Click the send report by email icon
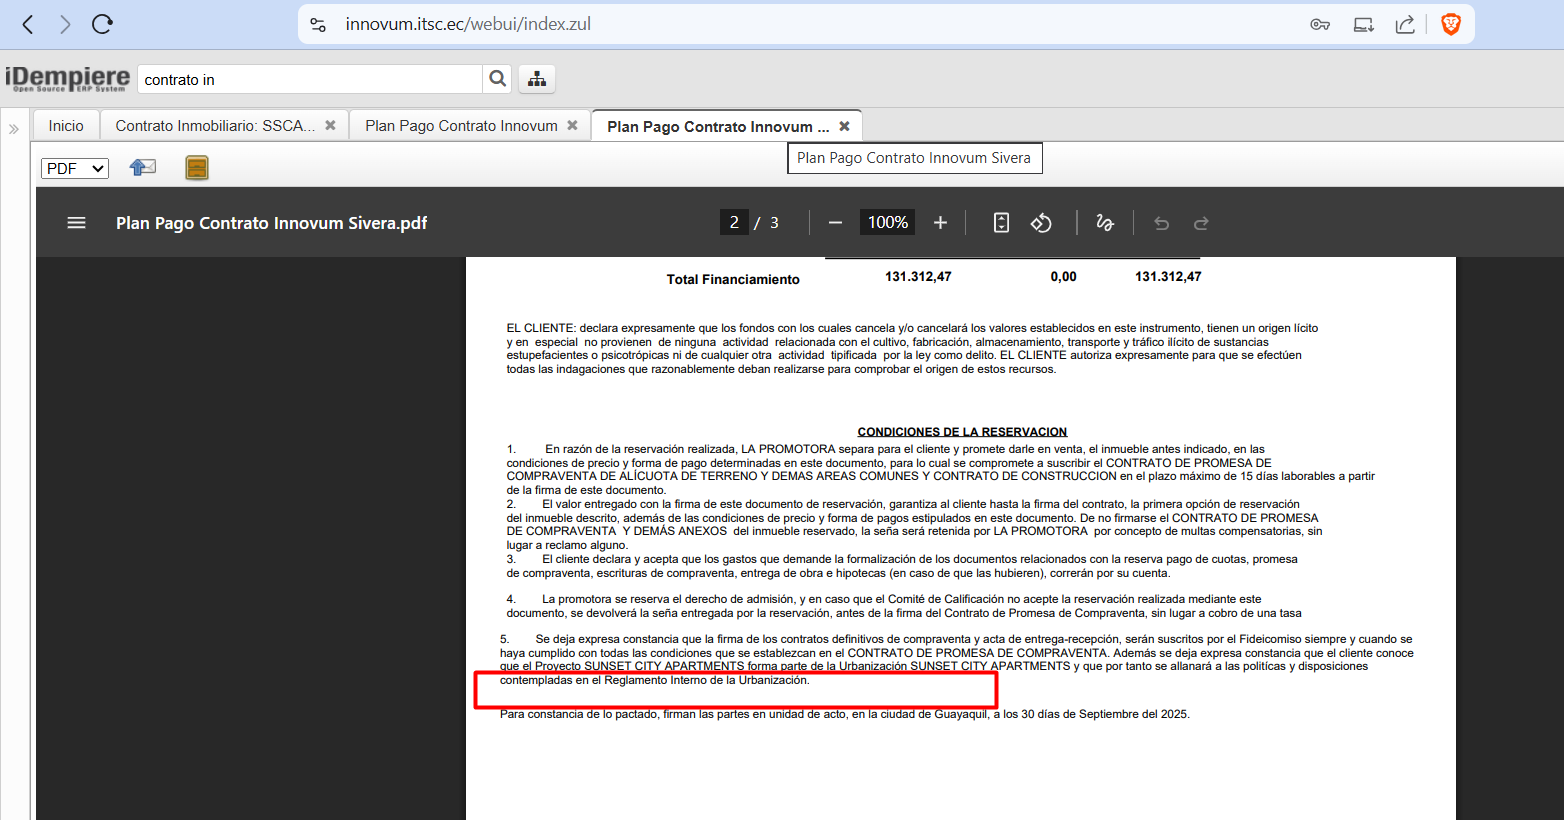The height and width of the screenshot is (820, 1564). pos(143,168)
